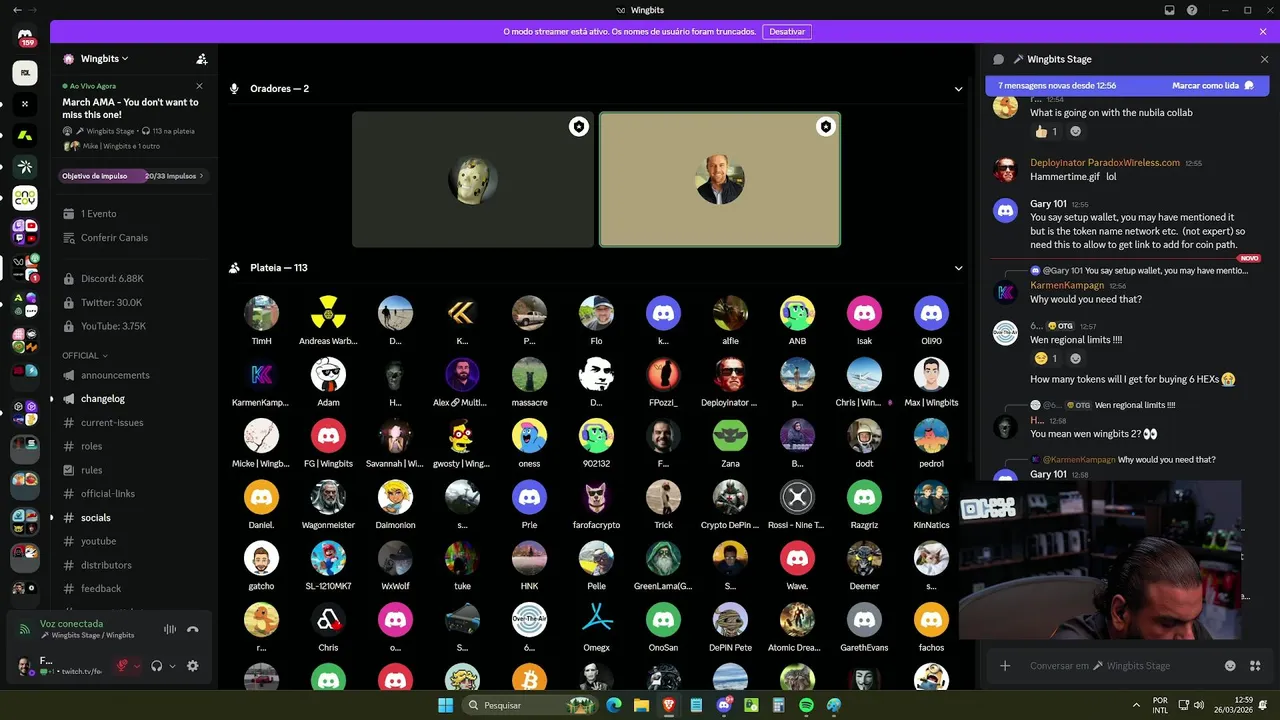Open user settings gear icon

click(x=193, y=666)
